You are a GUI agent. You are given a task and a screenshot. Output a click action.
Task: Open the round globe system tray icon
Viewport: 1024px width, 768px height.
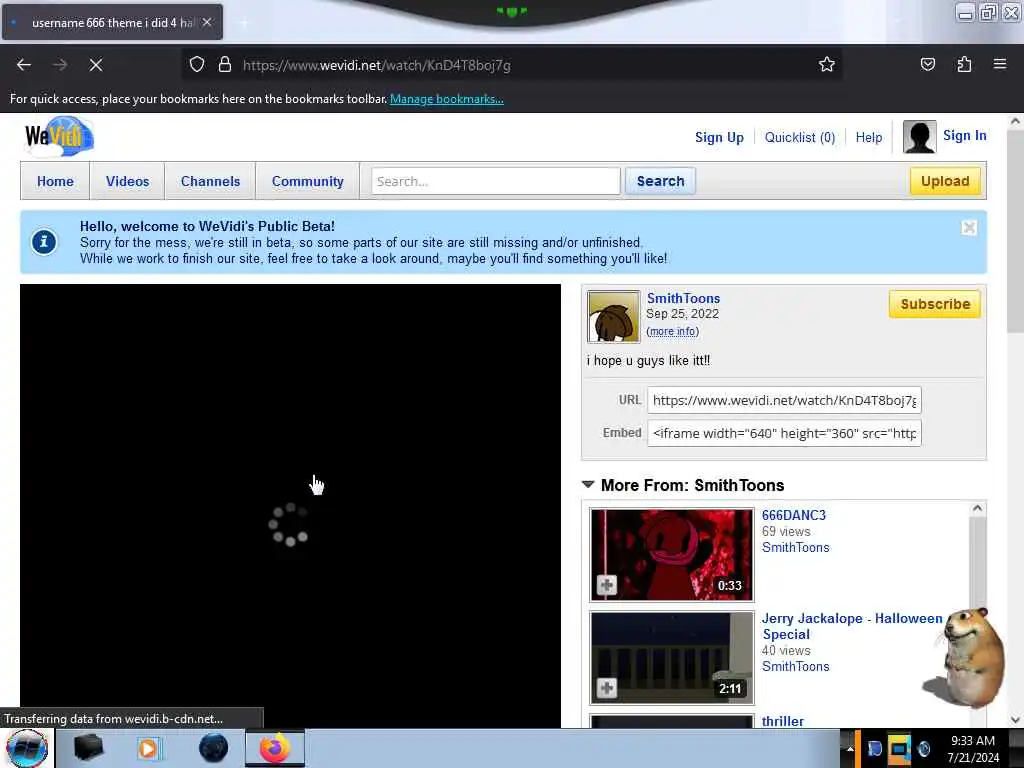[x=924, y=748]
